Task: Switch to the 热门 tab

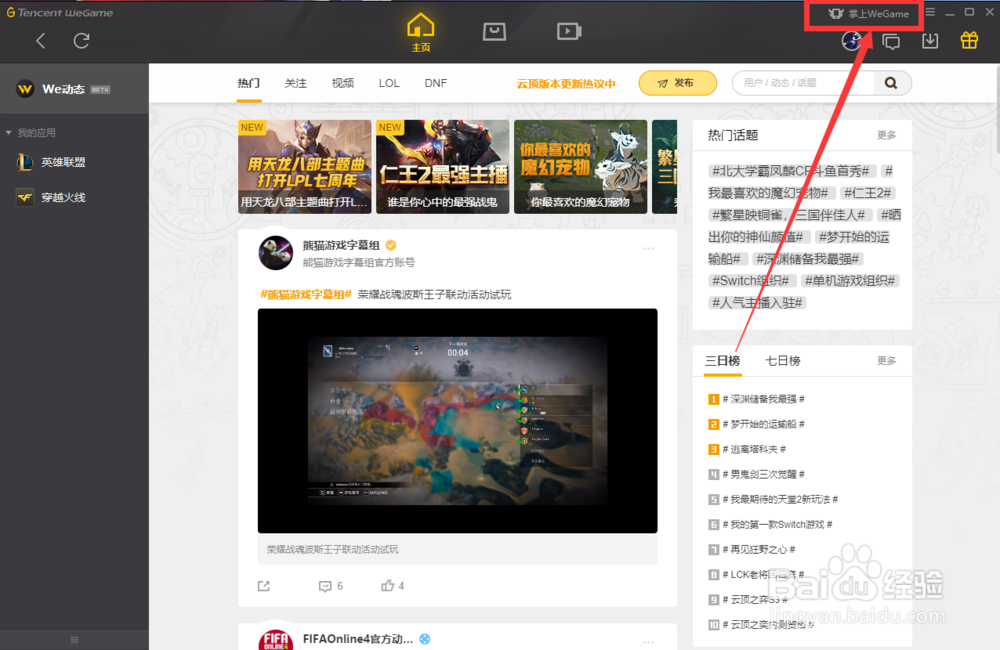Action: (x=249, y=83)
